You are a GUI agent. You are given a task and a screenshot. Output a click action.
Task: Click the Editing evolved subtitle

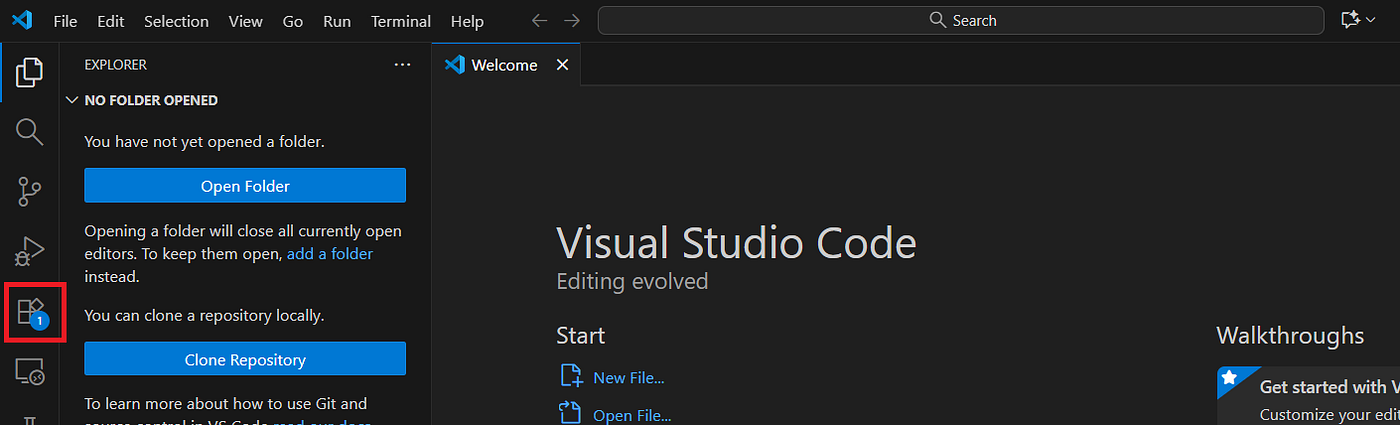coord(632,282)
